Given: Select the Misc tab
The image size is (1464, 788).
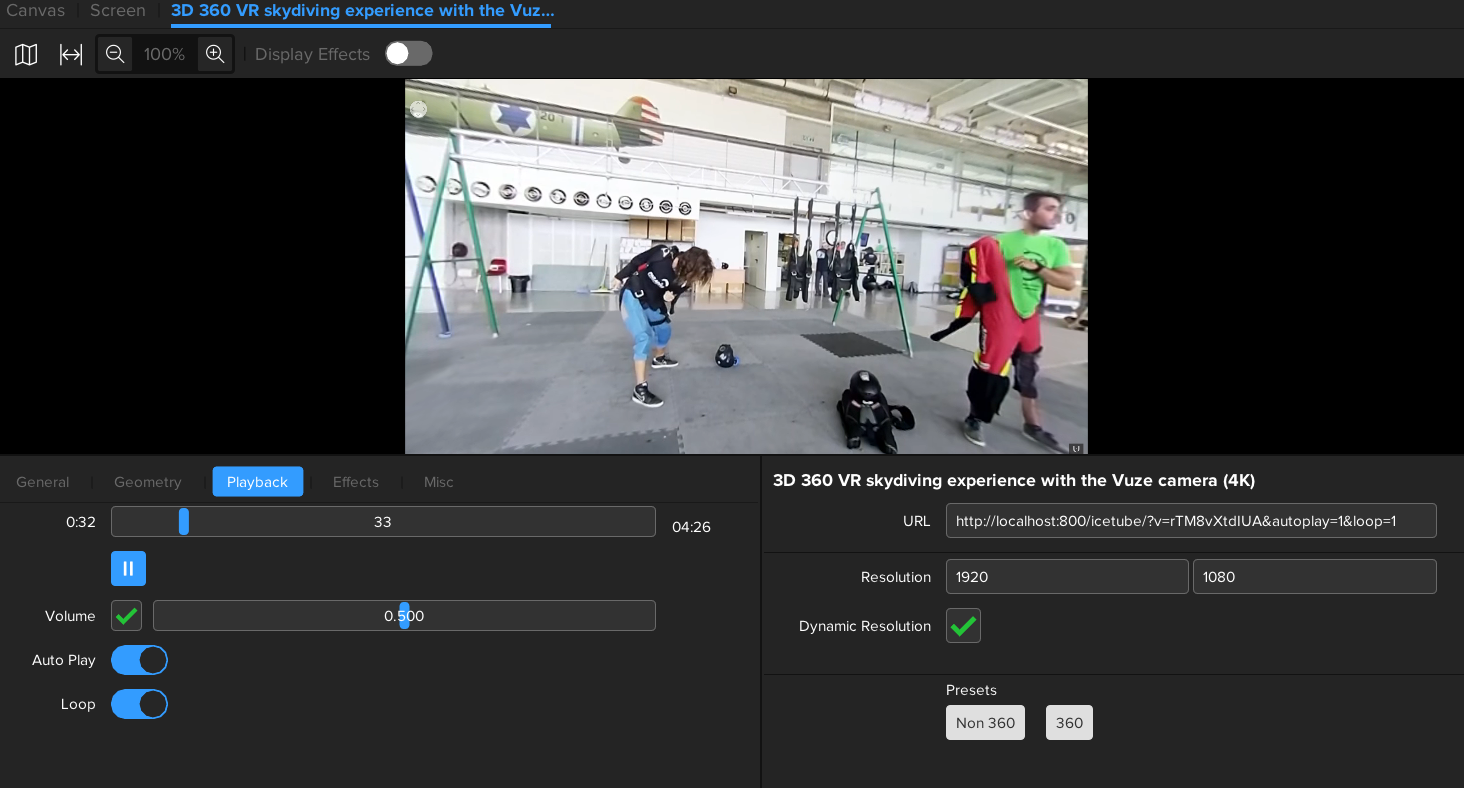Looking at the screenshot, I should tap(438, 482).
